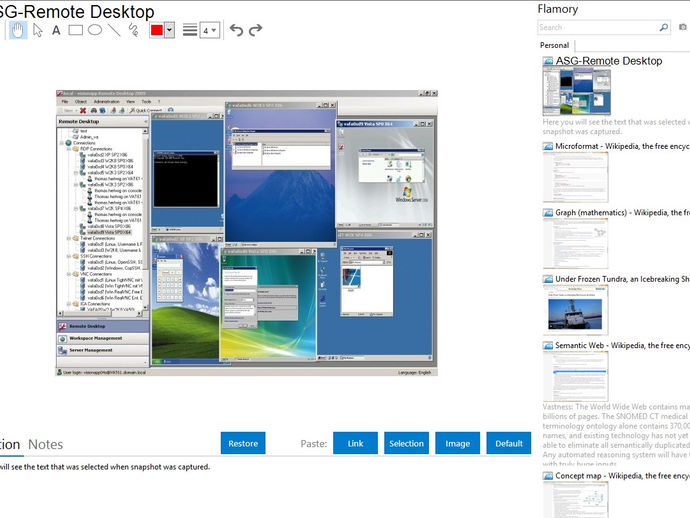690x518 pixels.
Task: Open the color dropdown arrow
Action: click(x=169, y=30)
